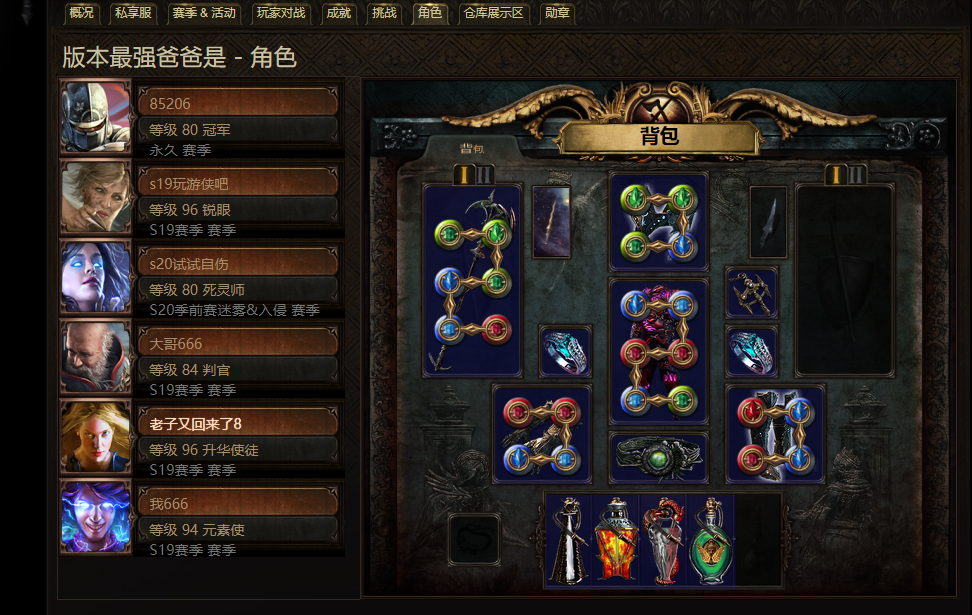Select the gloves item slot
Screen dimensions: 972x615
542,434
